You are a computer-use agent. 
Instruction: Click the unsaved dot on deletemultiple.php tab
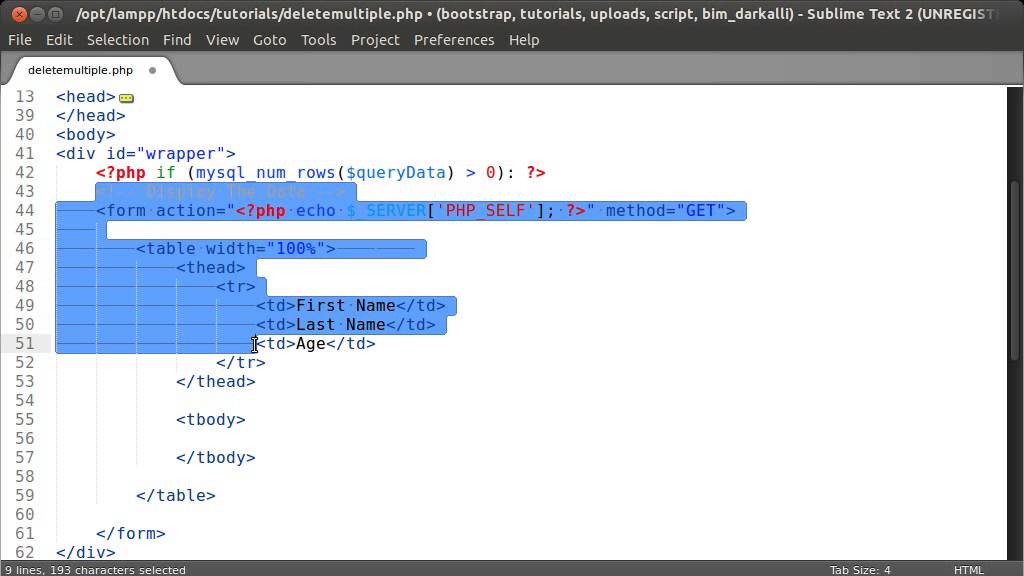click(x=152, y=70)
